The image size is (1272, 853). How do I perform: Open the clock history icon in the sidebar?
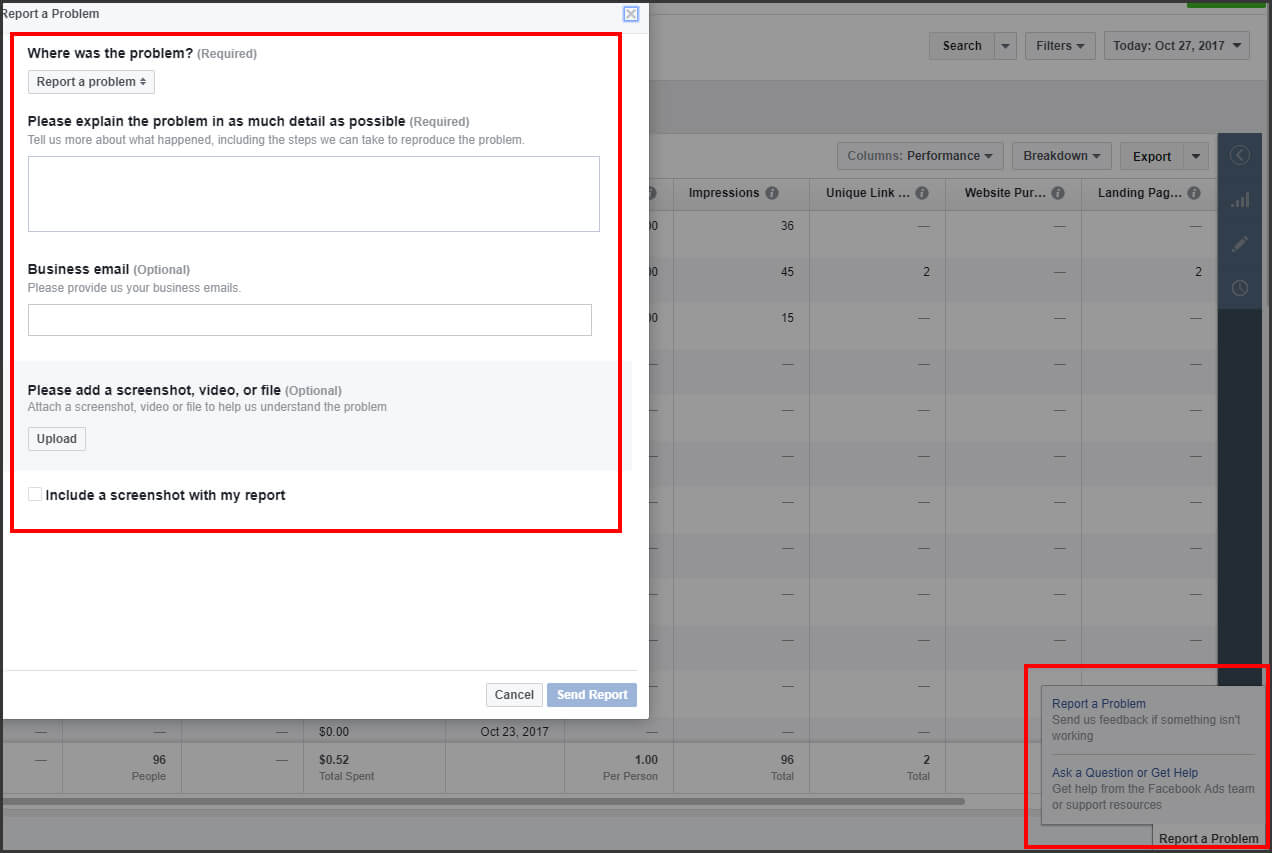(x=1240, y=288)
